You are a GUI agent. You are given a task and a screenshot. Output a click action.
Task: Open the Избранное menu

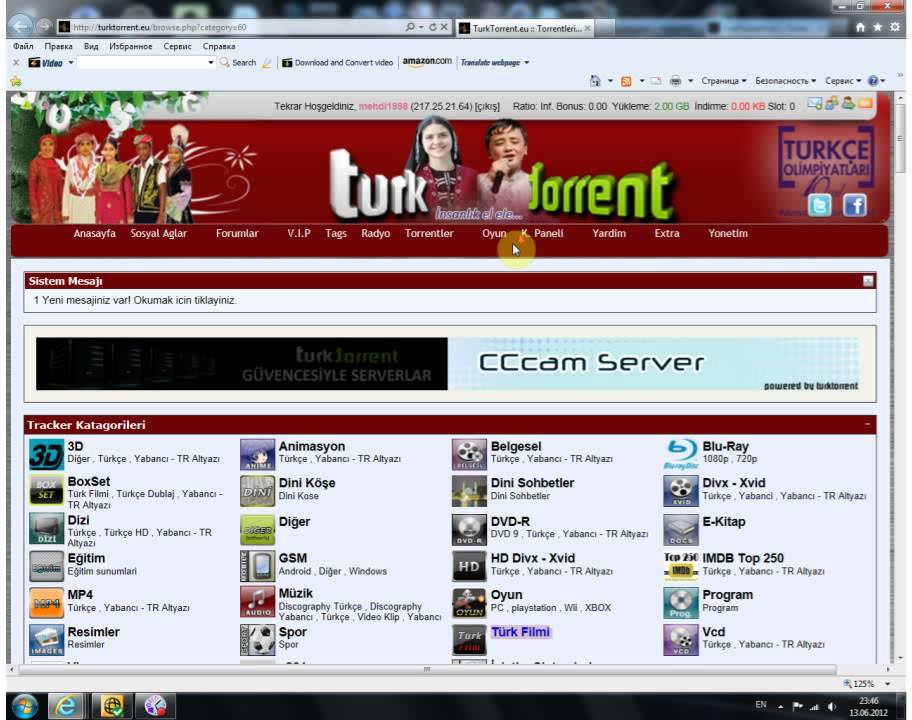[131, 46]
